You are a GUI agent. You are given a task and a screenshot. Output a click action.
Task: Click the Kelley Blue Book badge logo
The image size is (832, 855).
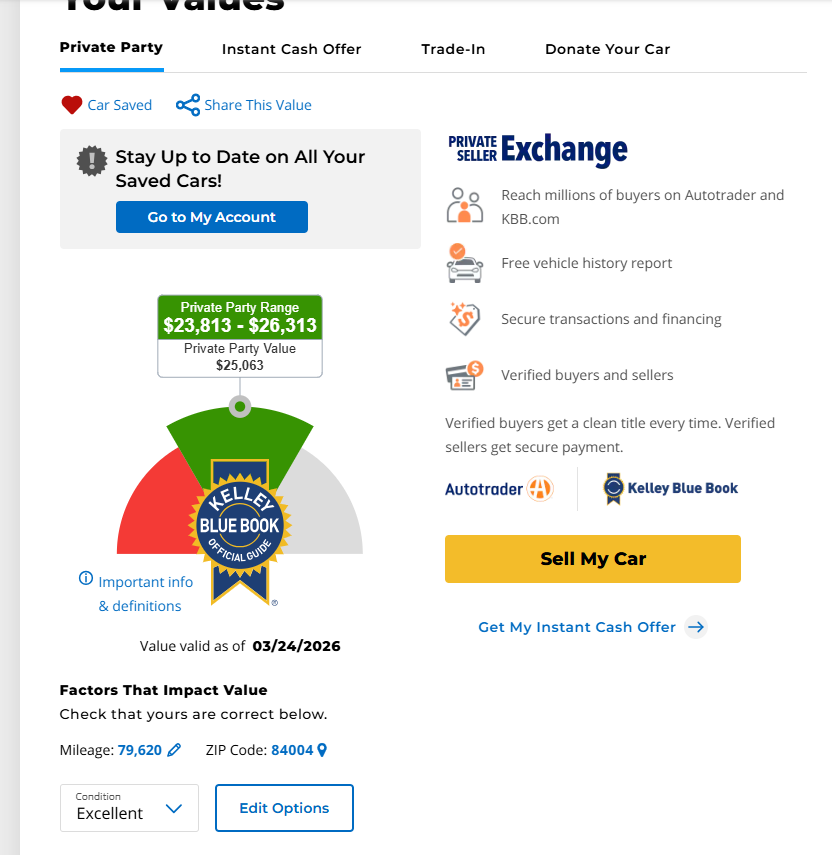click(240, 527)
